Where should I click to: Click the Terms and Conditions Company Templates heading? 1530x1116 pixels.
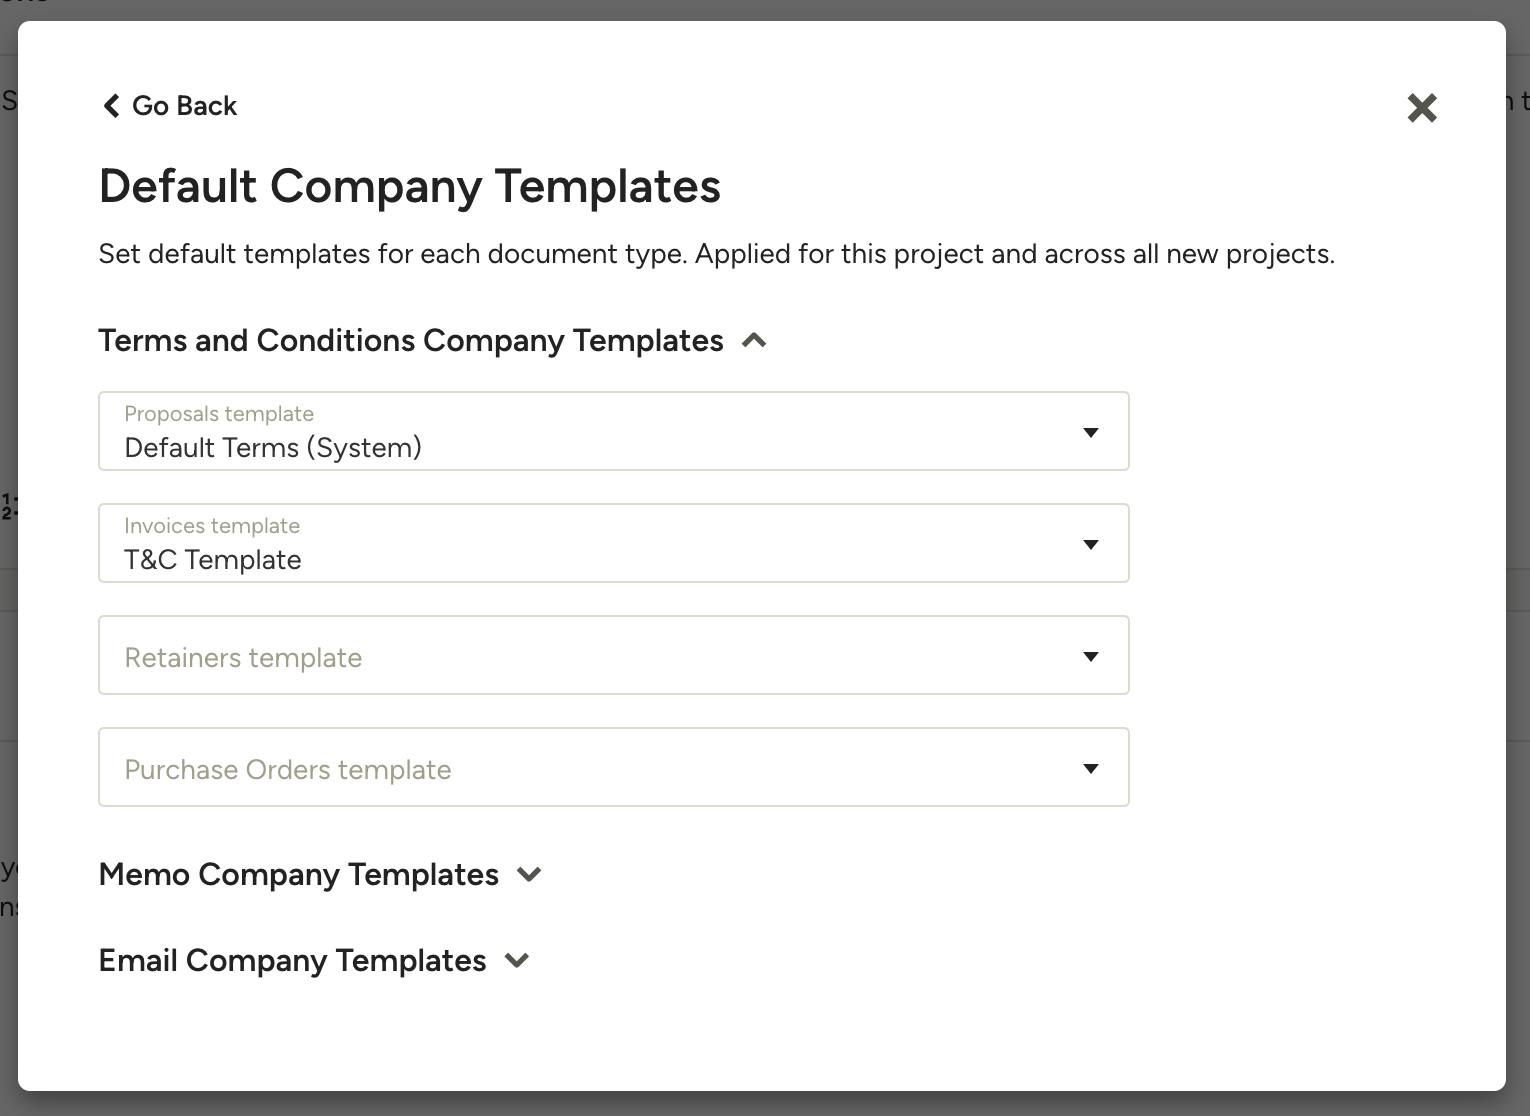pyautogui.click(x=410, y=341)
